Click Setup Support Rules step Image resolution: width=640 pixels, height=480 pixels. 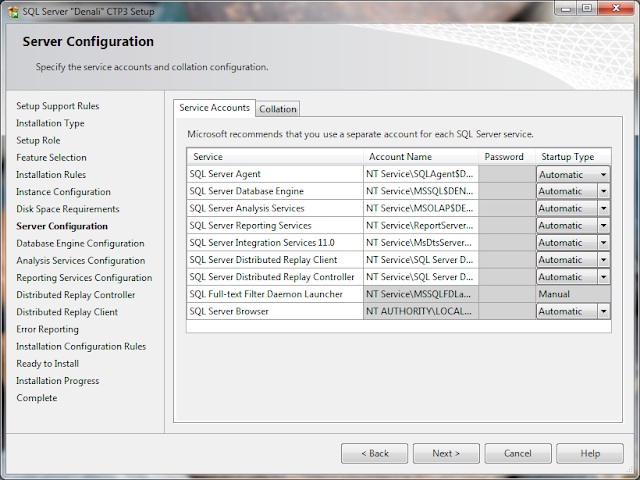[x=58, y=106]
